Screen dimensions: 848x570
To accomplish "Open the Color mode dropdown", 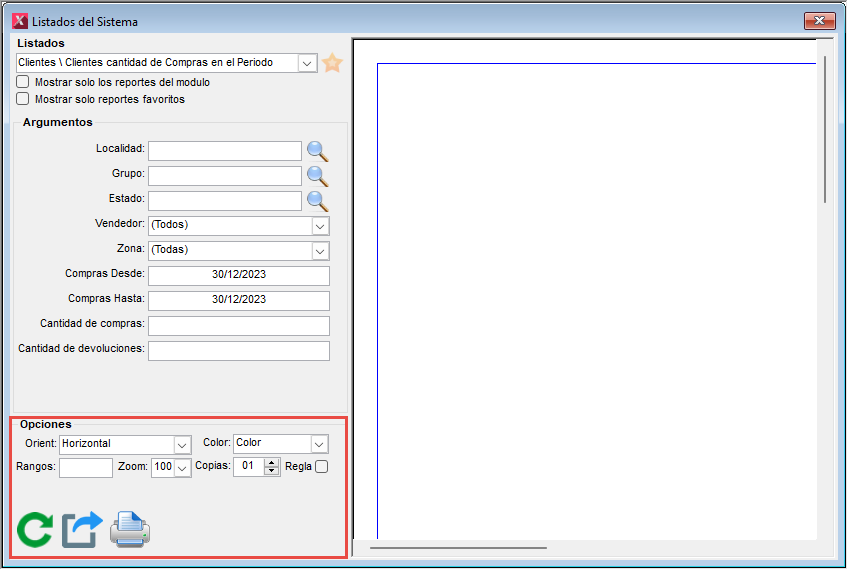I will click(x=319, y=444).
